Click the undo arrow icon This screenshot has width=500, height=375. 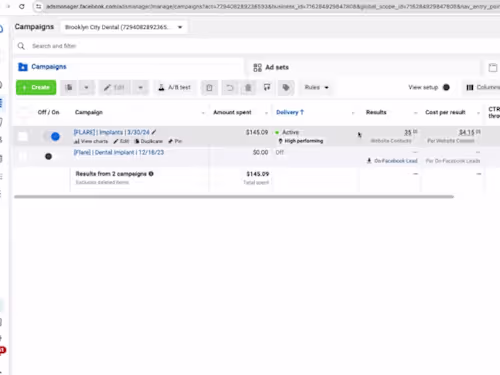pos(230,88)
